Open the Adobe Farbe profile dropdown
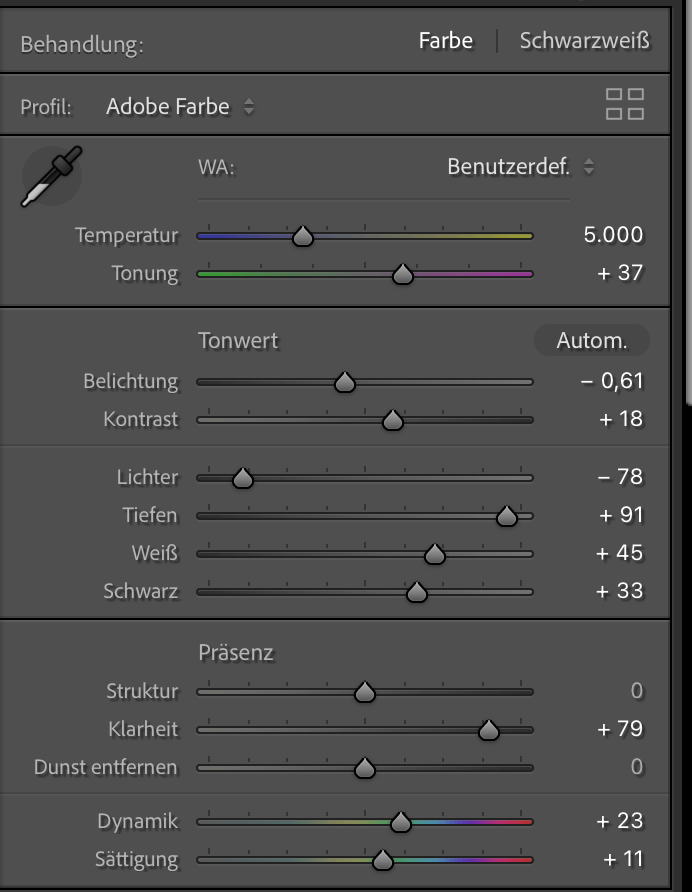692x892 pixels. (x=180, y=106)
